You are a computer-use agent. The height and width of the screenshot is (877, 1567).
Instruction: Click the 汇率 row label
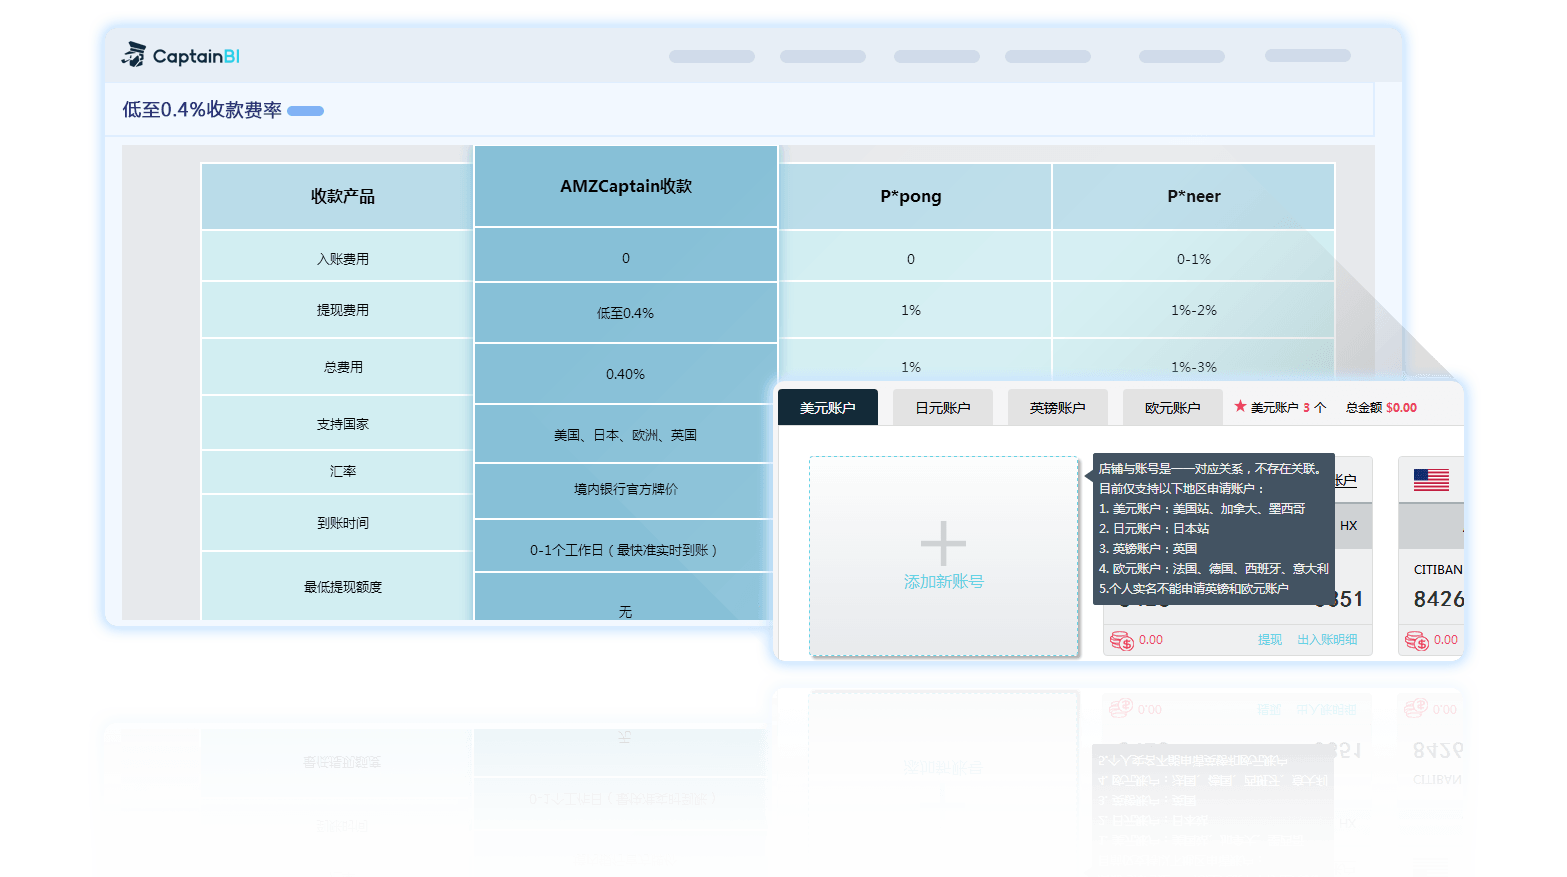click(343, 471)
